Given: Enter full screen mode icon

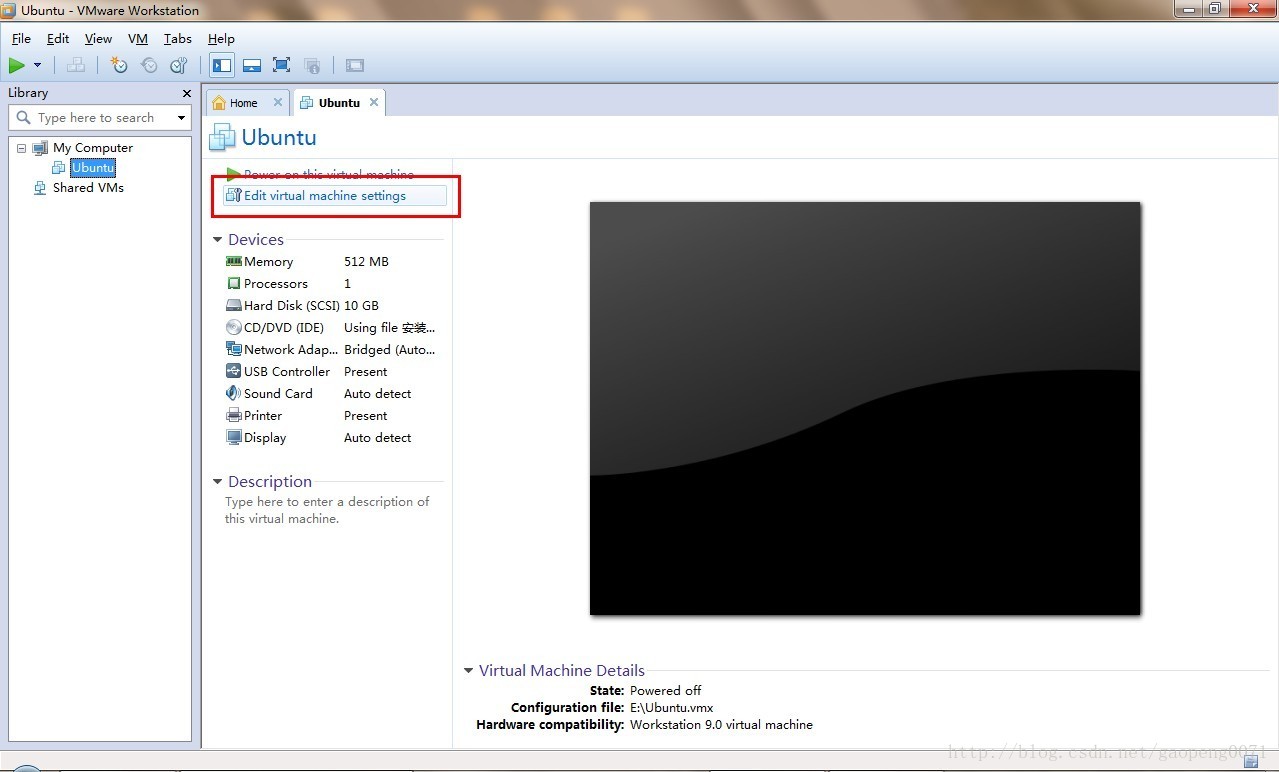Looking at the screenshot, I should 282,66.
